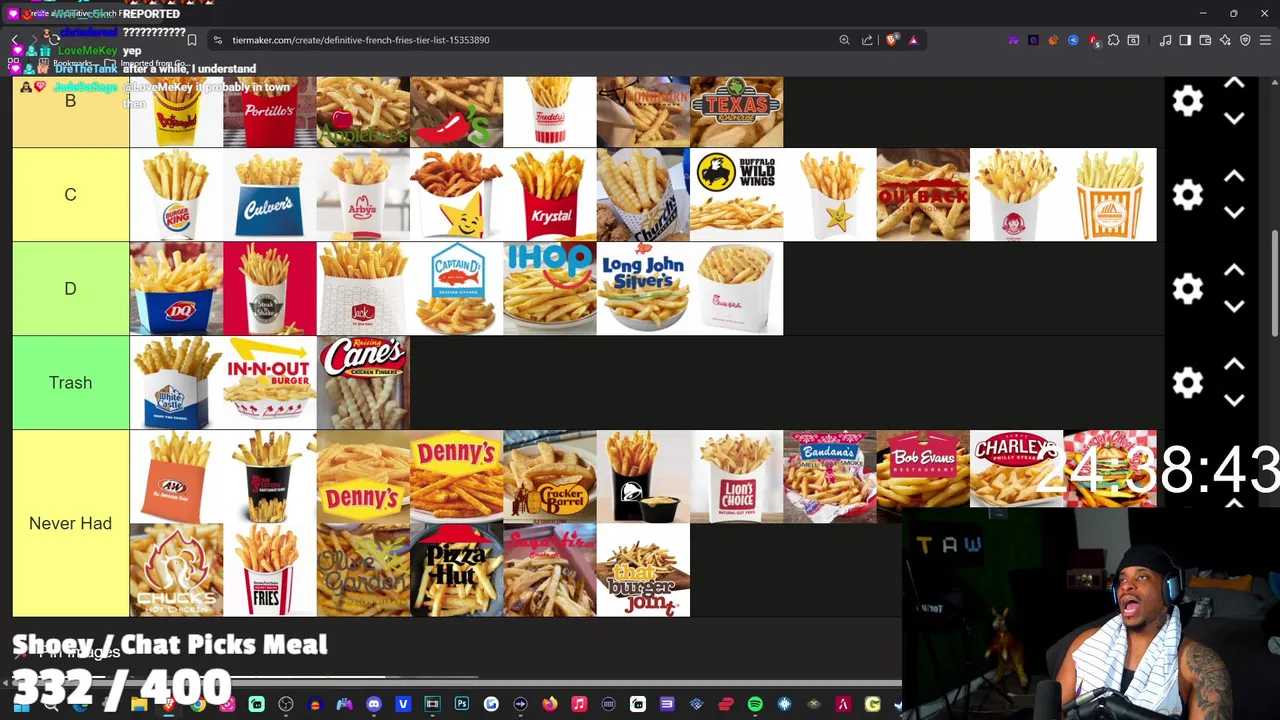The height and width of the screenshot is (720, 1280).
Task: Select the Bob Evans fries image
Action: [x=923, y=477]
